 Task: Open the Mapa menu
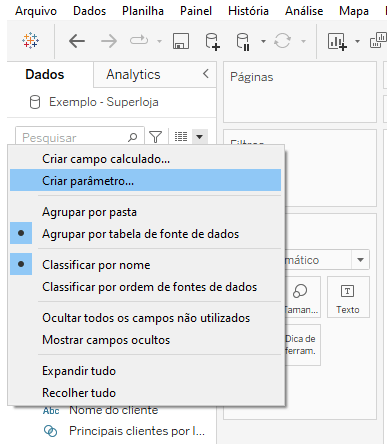coord(354,11)
